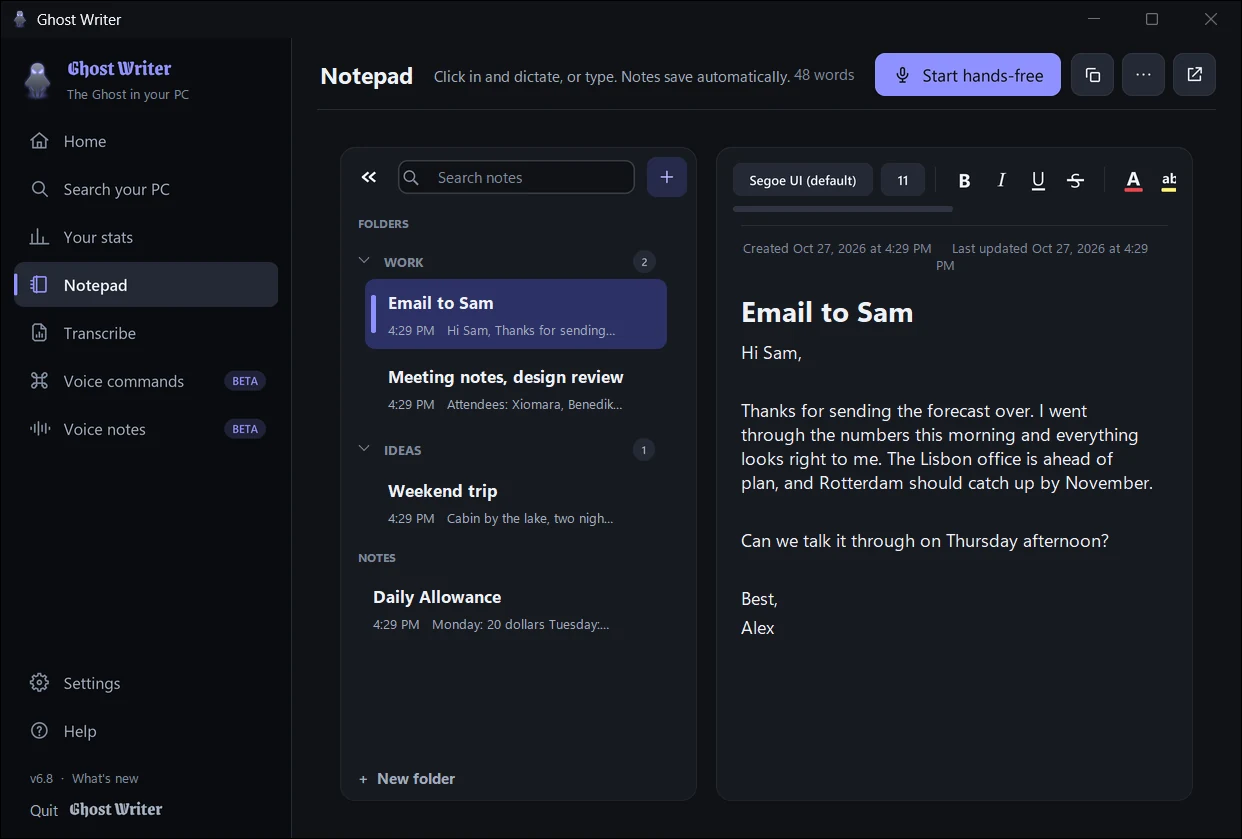Toggle bold formatting
This screenshot has height=839, width=1242.
pos(965,180)
